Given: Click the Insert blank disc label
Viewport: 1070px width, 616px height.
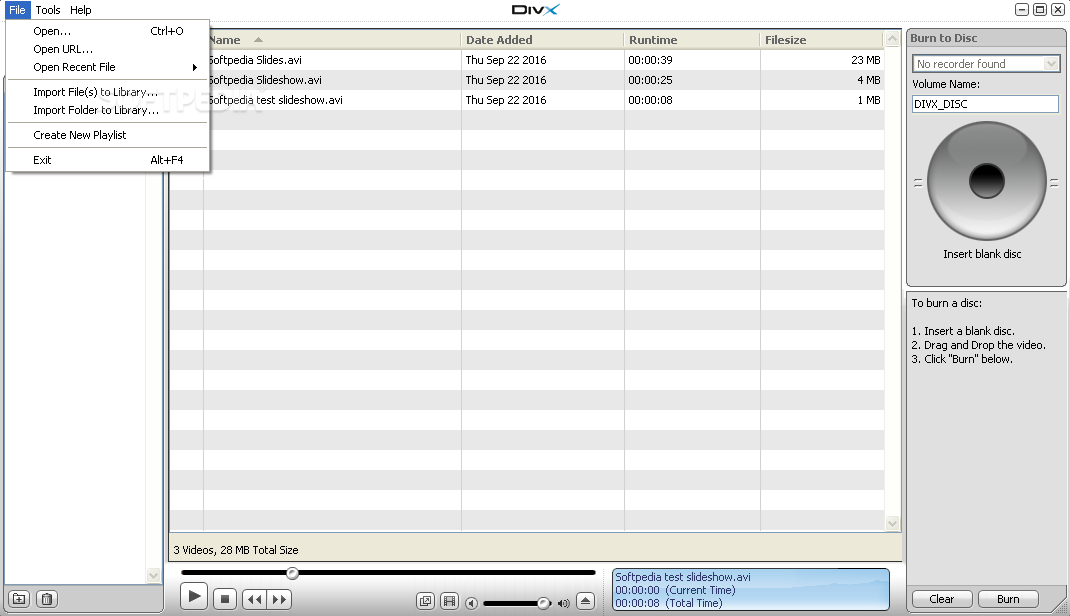Looking at the screenshot, I should (982, 254).
